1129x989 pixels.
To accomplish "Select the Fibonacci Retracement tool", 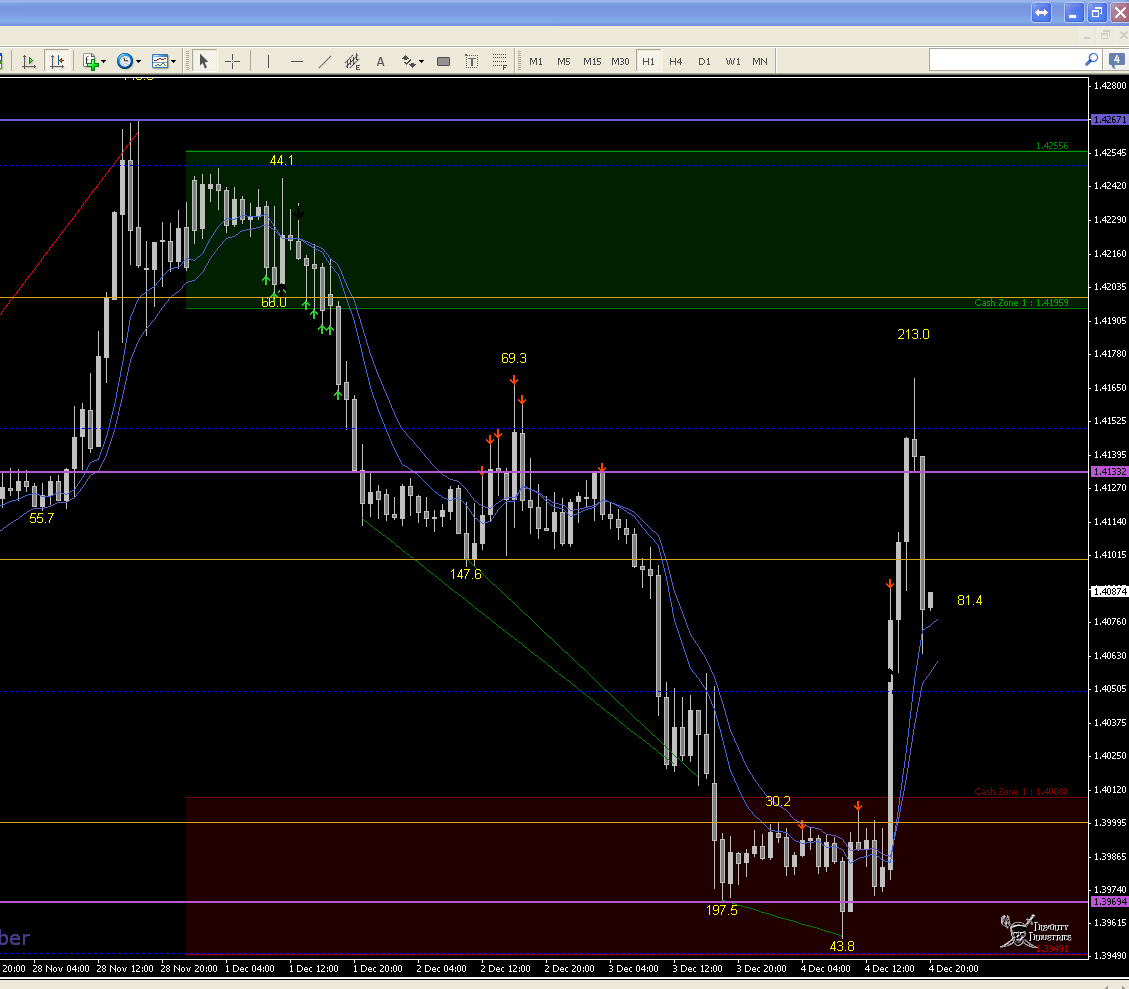I will 500,61.
